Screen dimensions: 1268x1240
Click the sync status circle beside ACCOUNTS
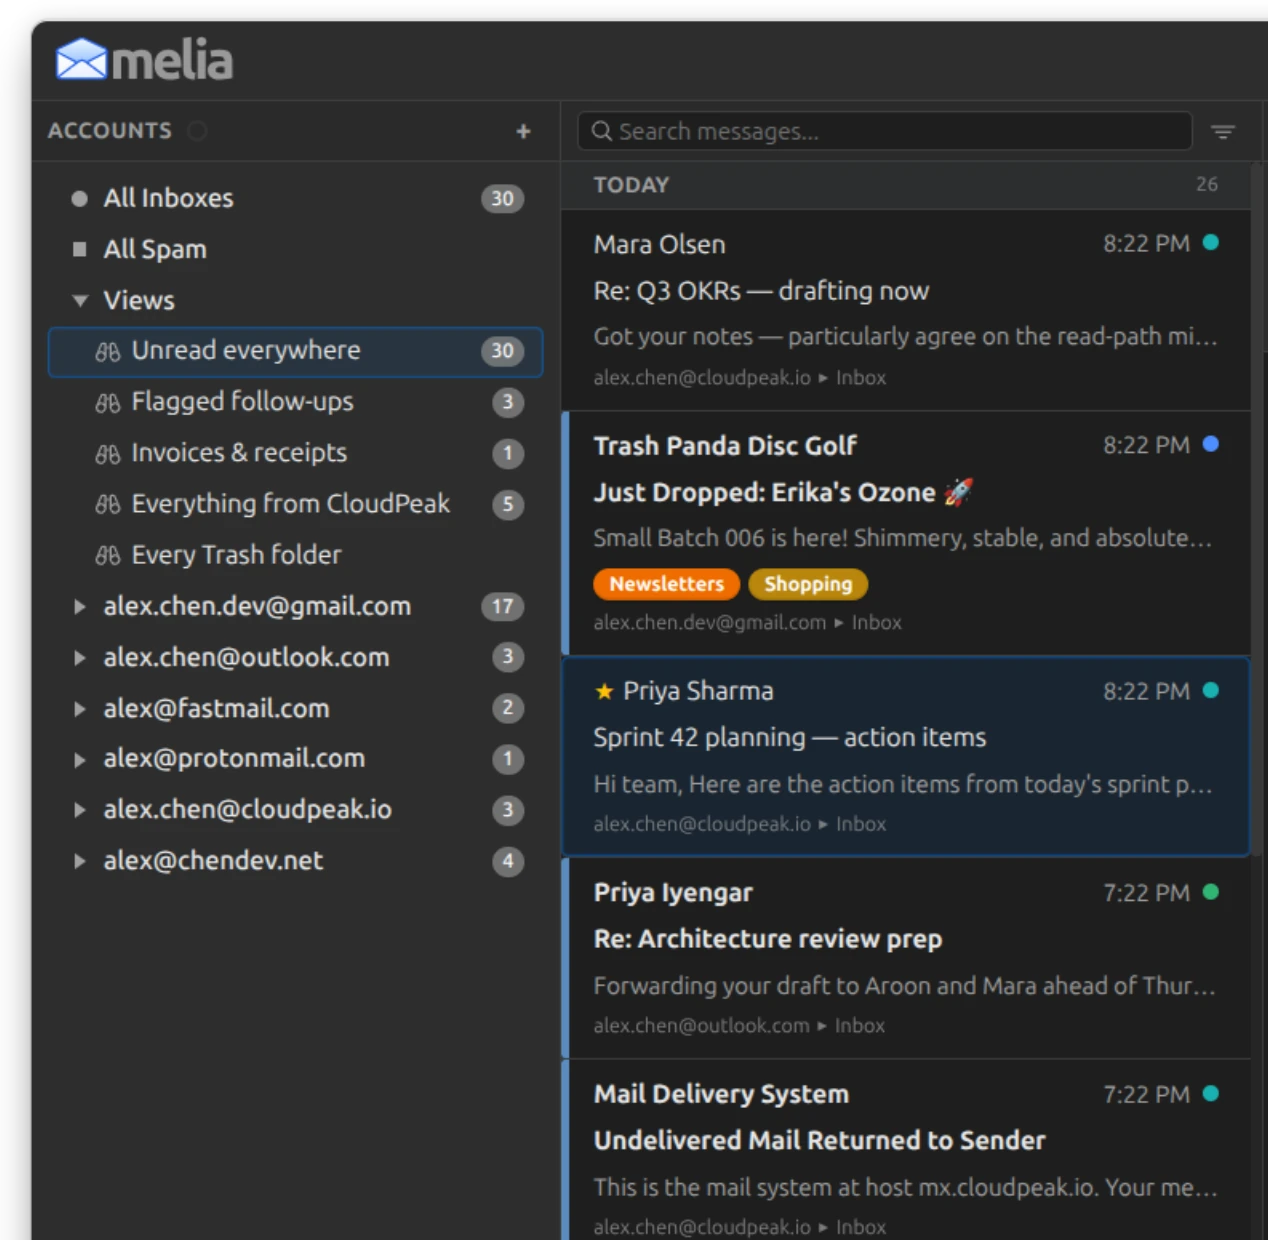[x=197, y=131]
